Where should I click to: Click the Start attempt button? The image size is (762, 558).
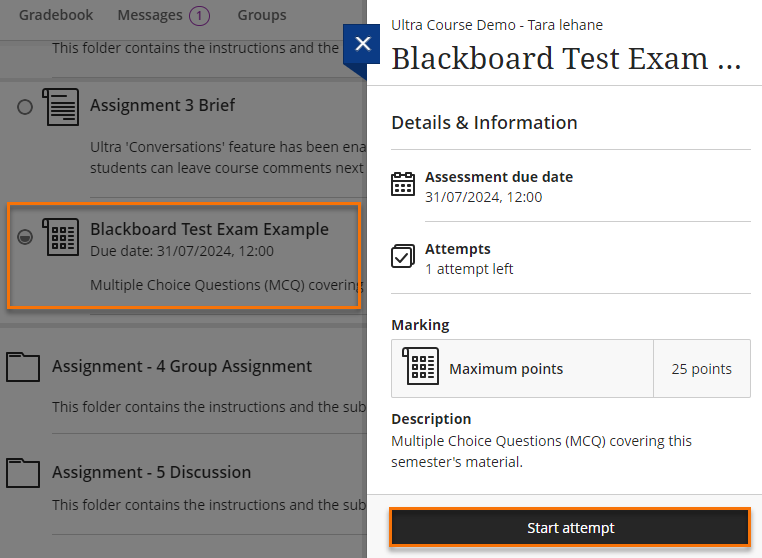tap(570, 528)
